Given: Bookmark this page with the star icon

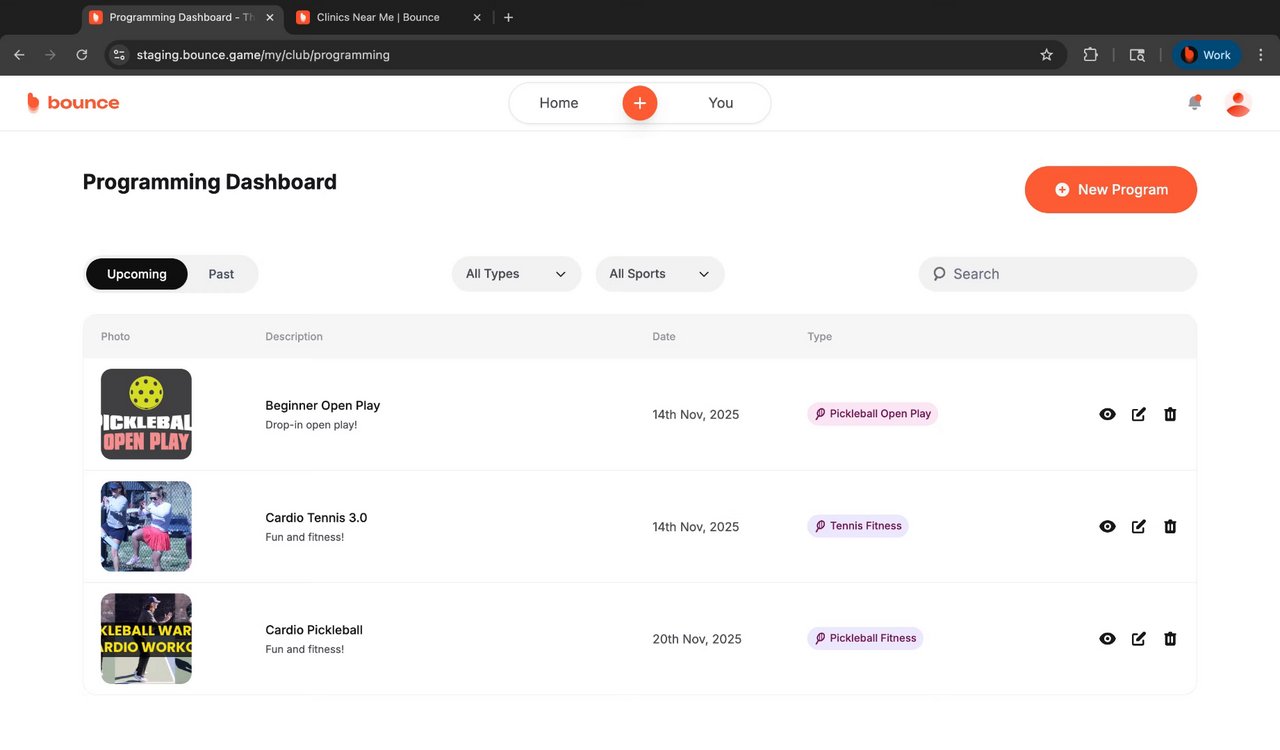Looking at the screenshot, I should 1047,55.
